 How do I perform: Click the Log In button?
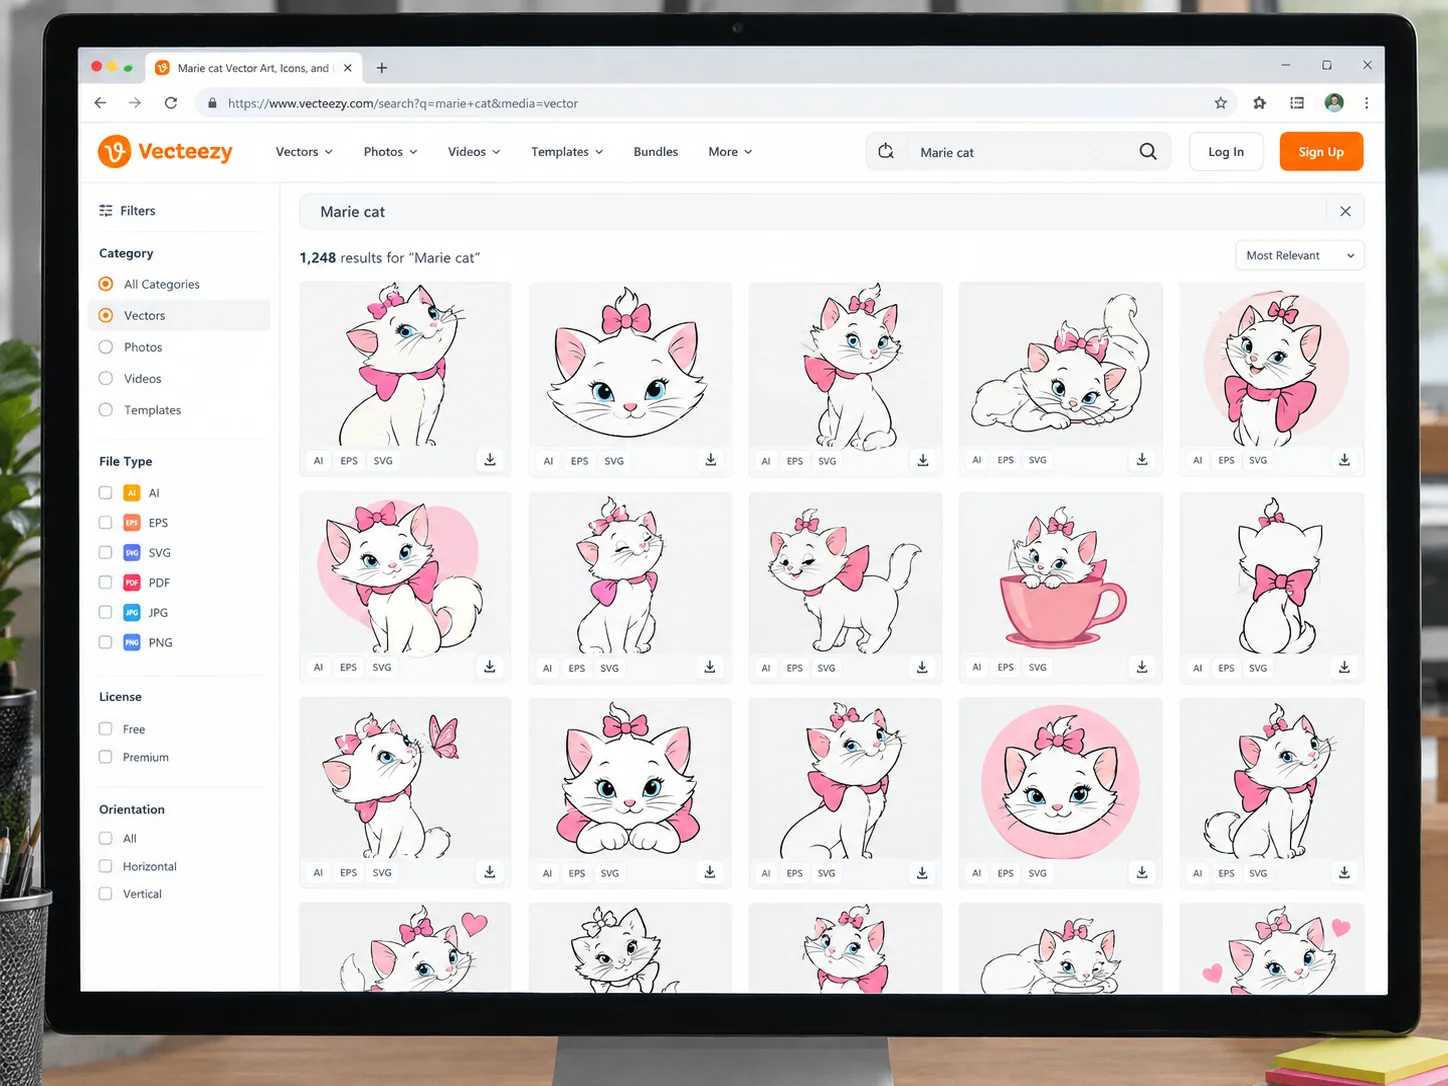tap(1226, 152)
